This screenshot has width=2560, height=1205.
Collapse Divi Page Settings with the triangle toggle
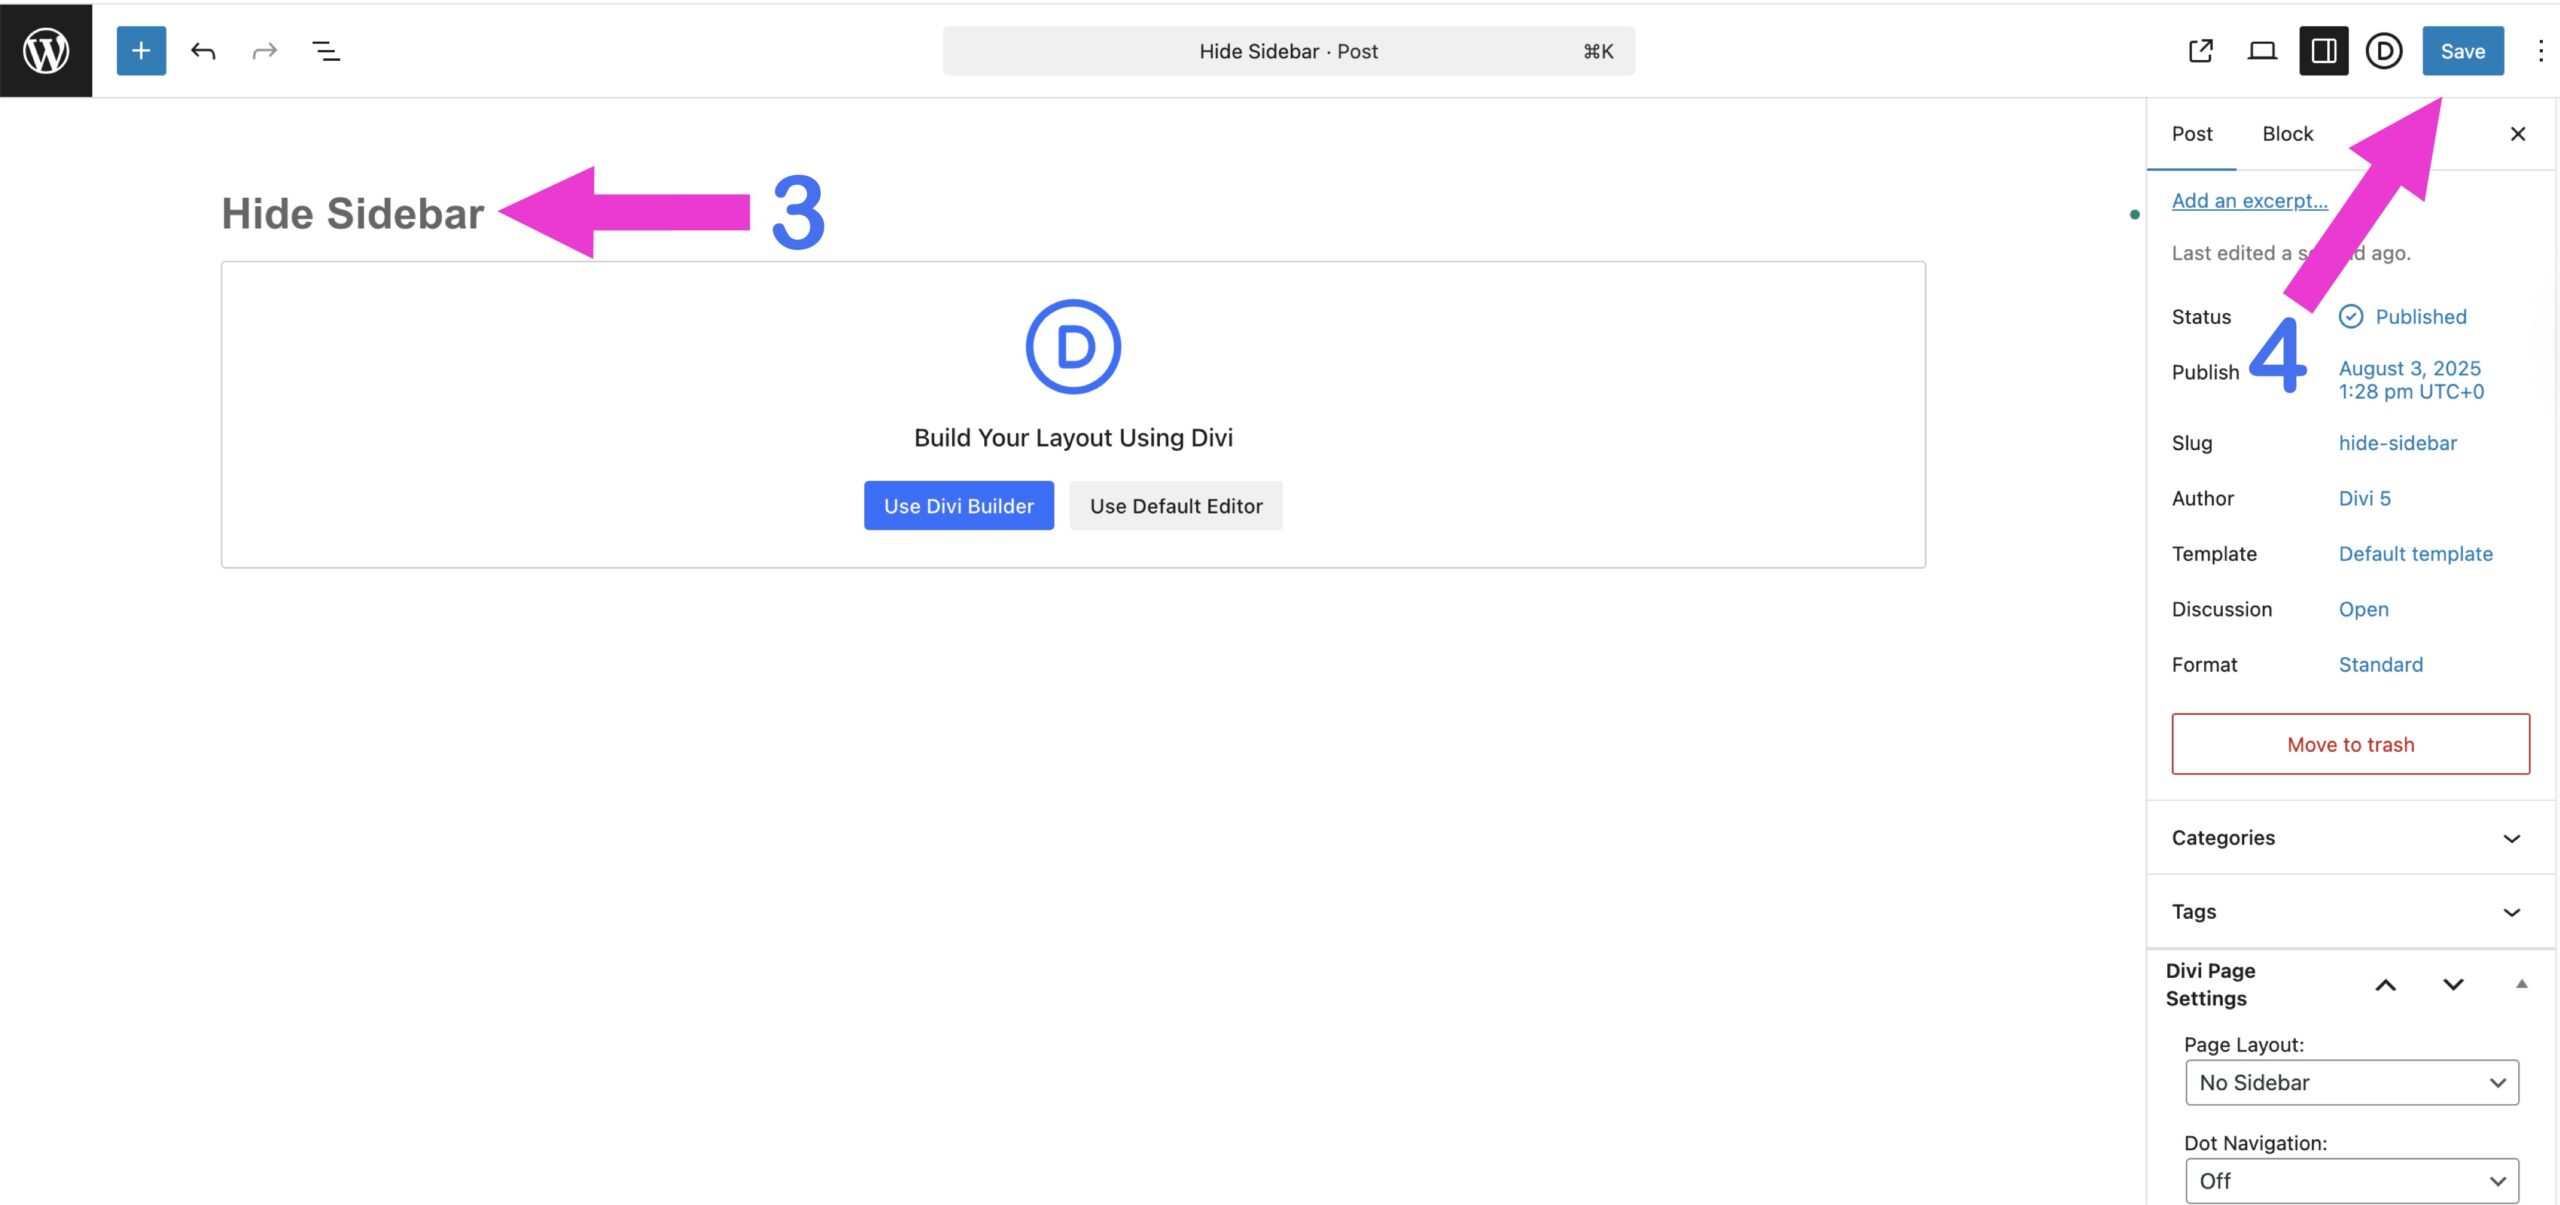[x=2522, y=985]
